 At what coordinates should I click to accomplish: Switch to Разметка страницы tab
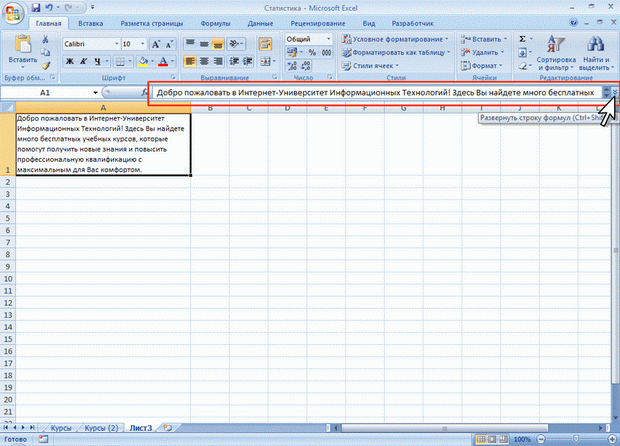(x=152, y=23)
